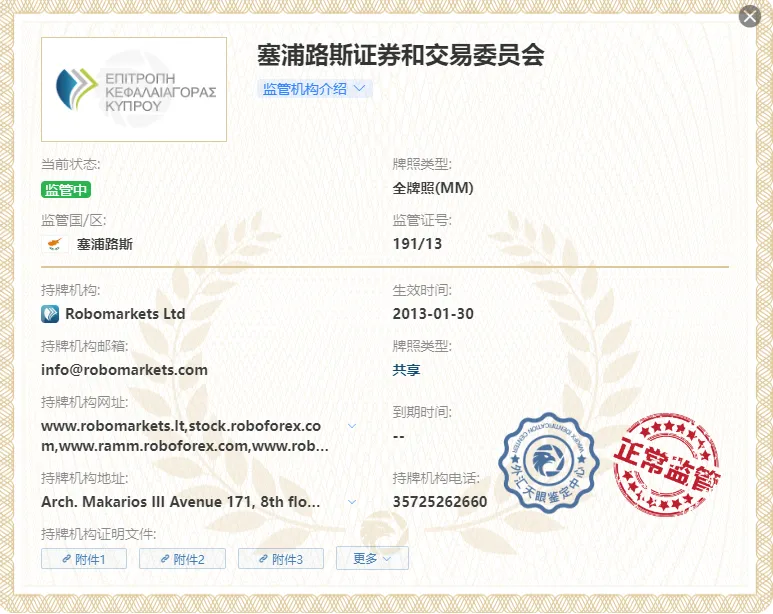Viewport: 773px width, 614px height.
Task: Click the paperclip icon on 附件2
Action: [x=165, y=559]
